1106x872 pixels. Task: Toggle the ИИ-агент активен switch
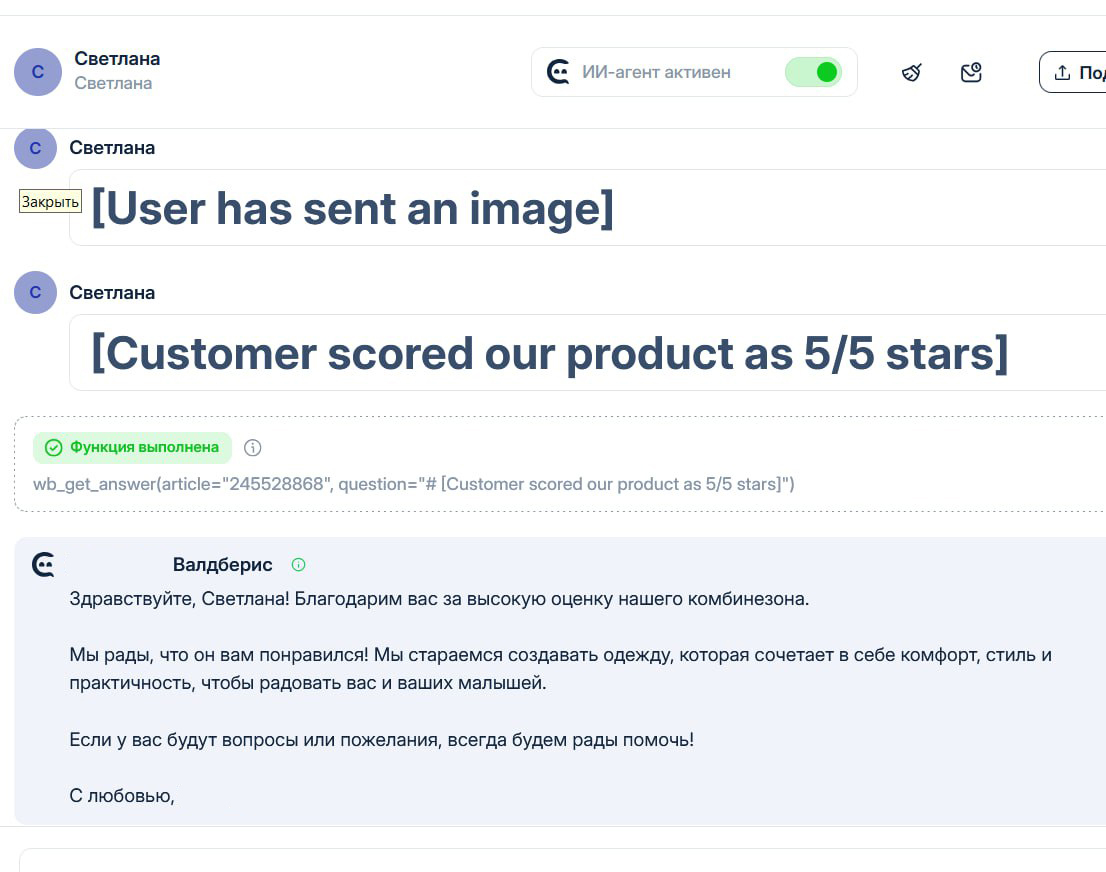813,72
